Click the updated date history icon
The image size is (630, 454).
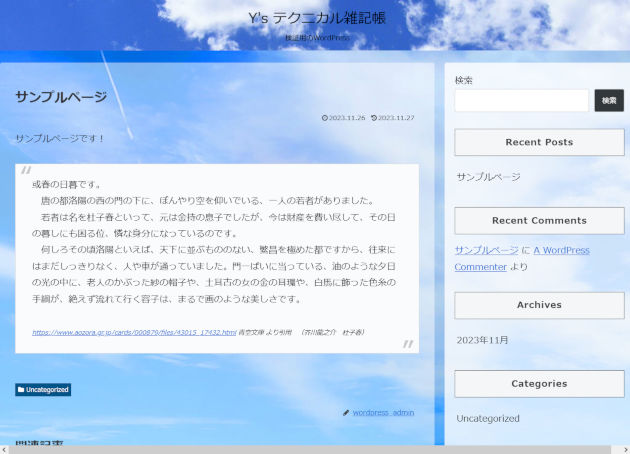tap(374, 118)
